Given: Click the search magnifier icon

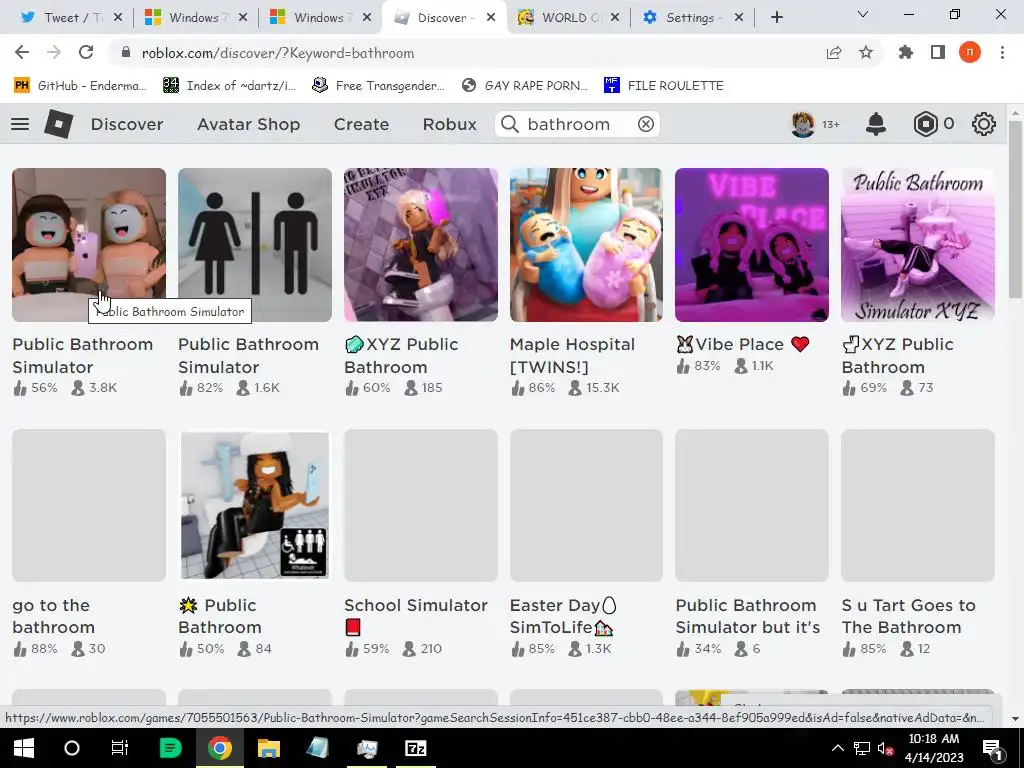Looking at the screenshot, I should tap(510, 124).
